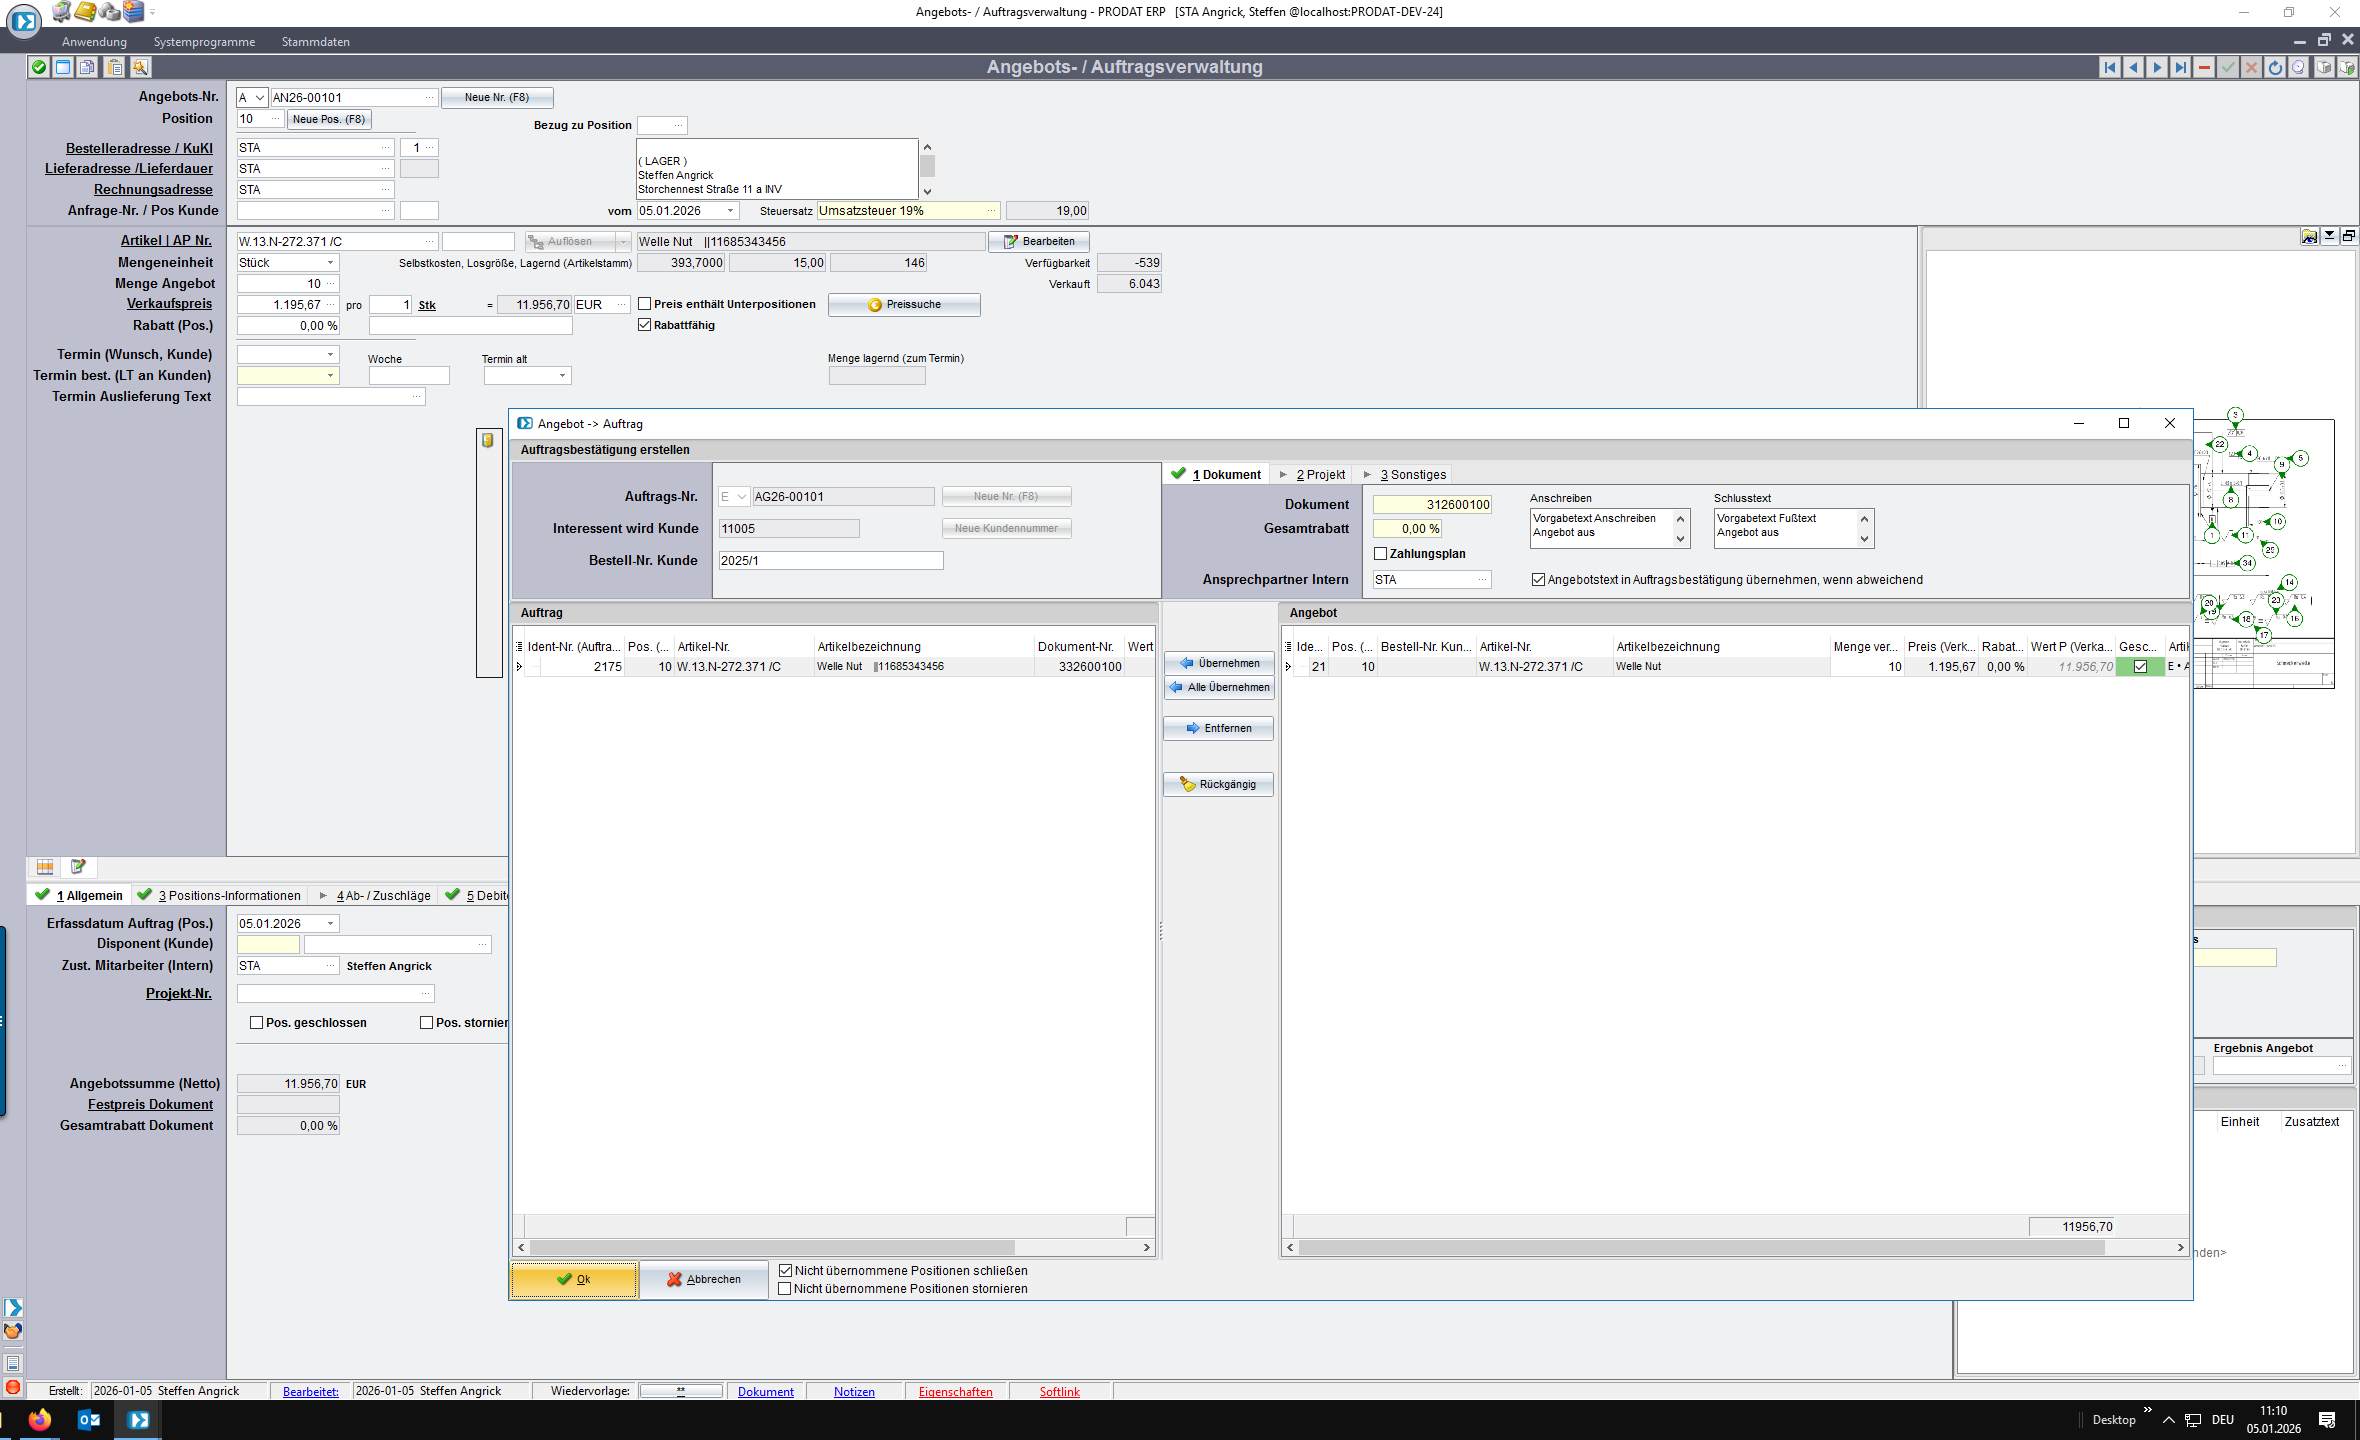Click the clipboard paste toolbar icon
This screenshot has height=1440, width=2360.
click(115, 67)
